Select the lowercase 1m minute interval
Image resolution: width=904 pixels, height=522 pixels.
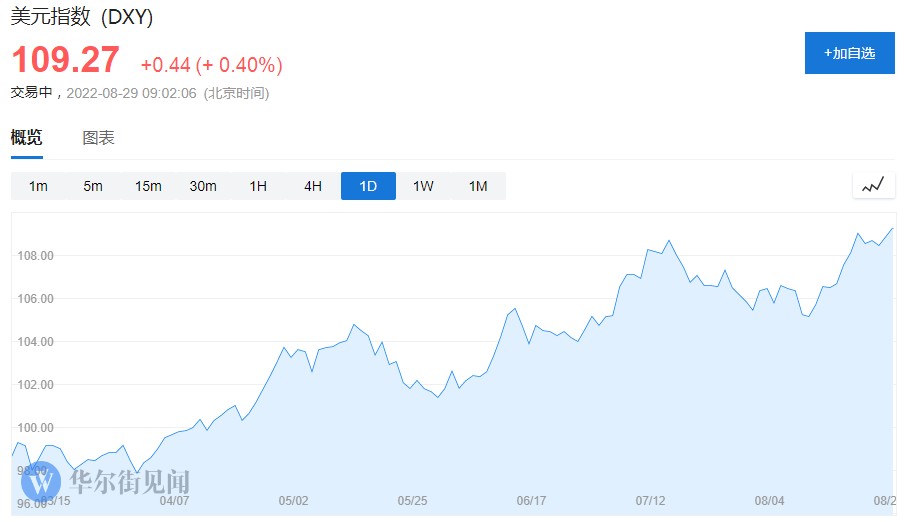click(38, 186)
